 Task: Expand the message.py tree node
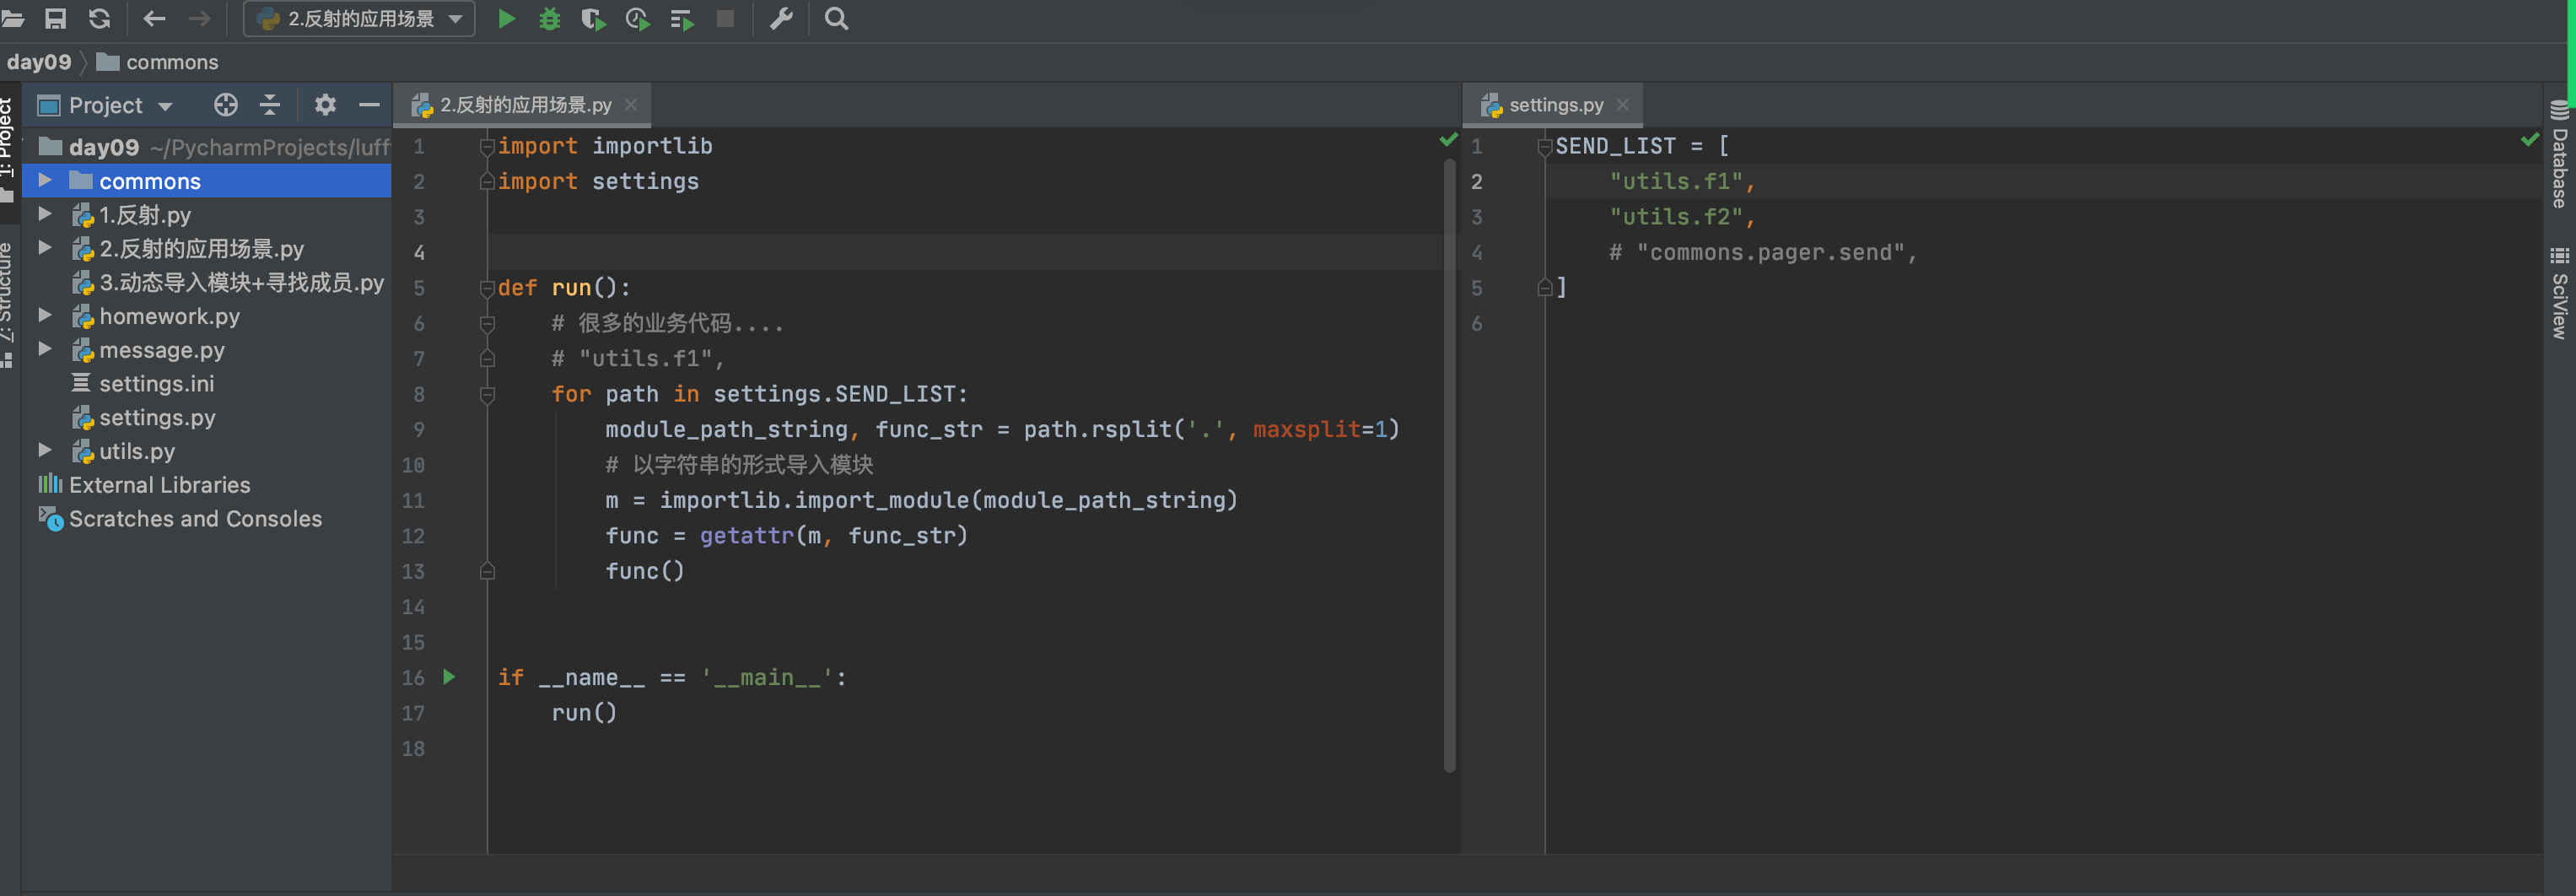click(x=45, y=349)
